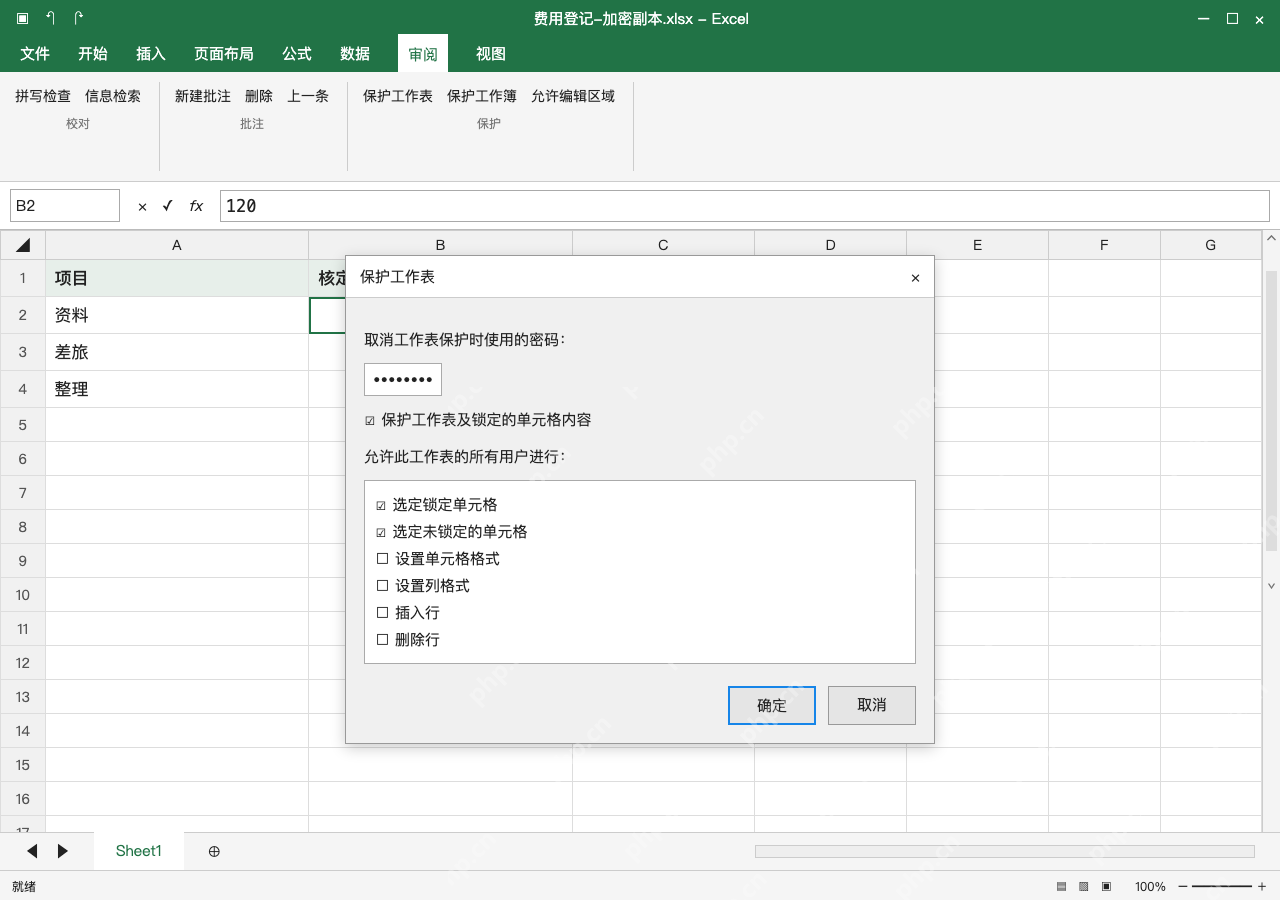Check the 插入行 permission box
This screenshot has height=900, width=1280.
382,613
